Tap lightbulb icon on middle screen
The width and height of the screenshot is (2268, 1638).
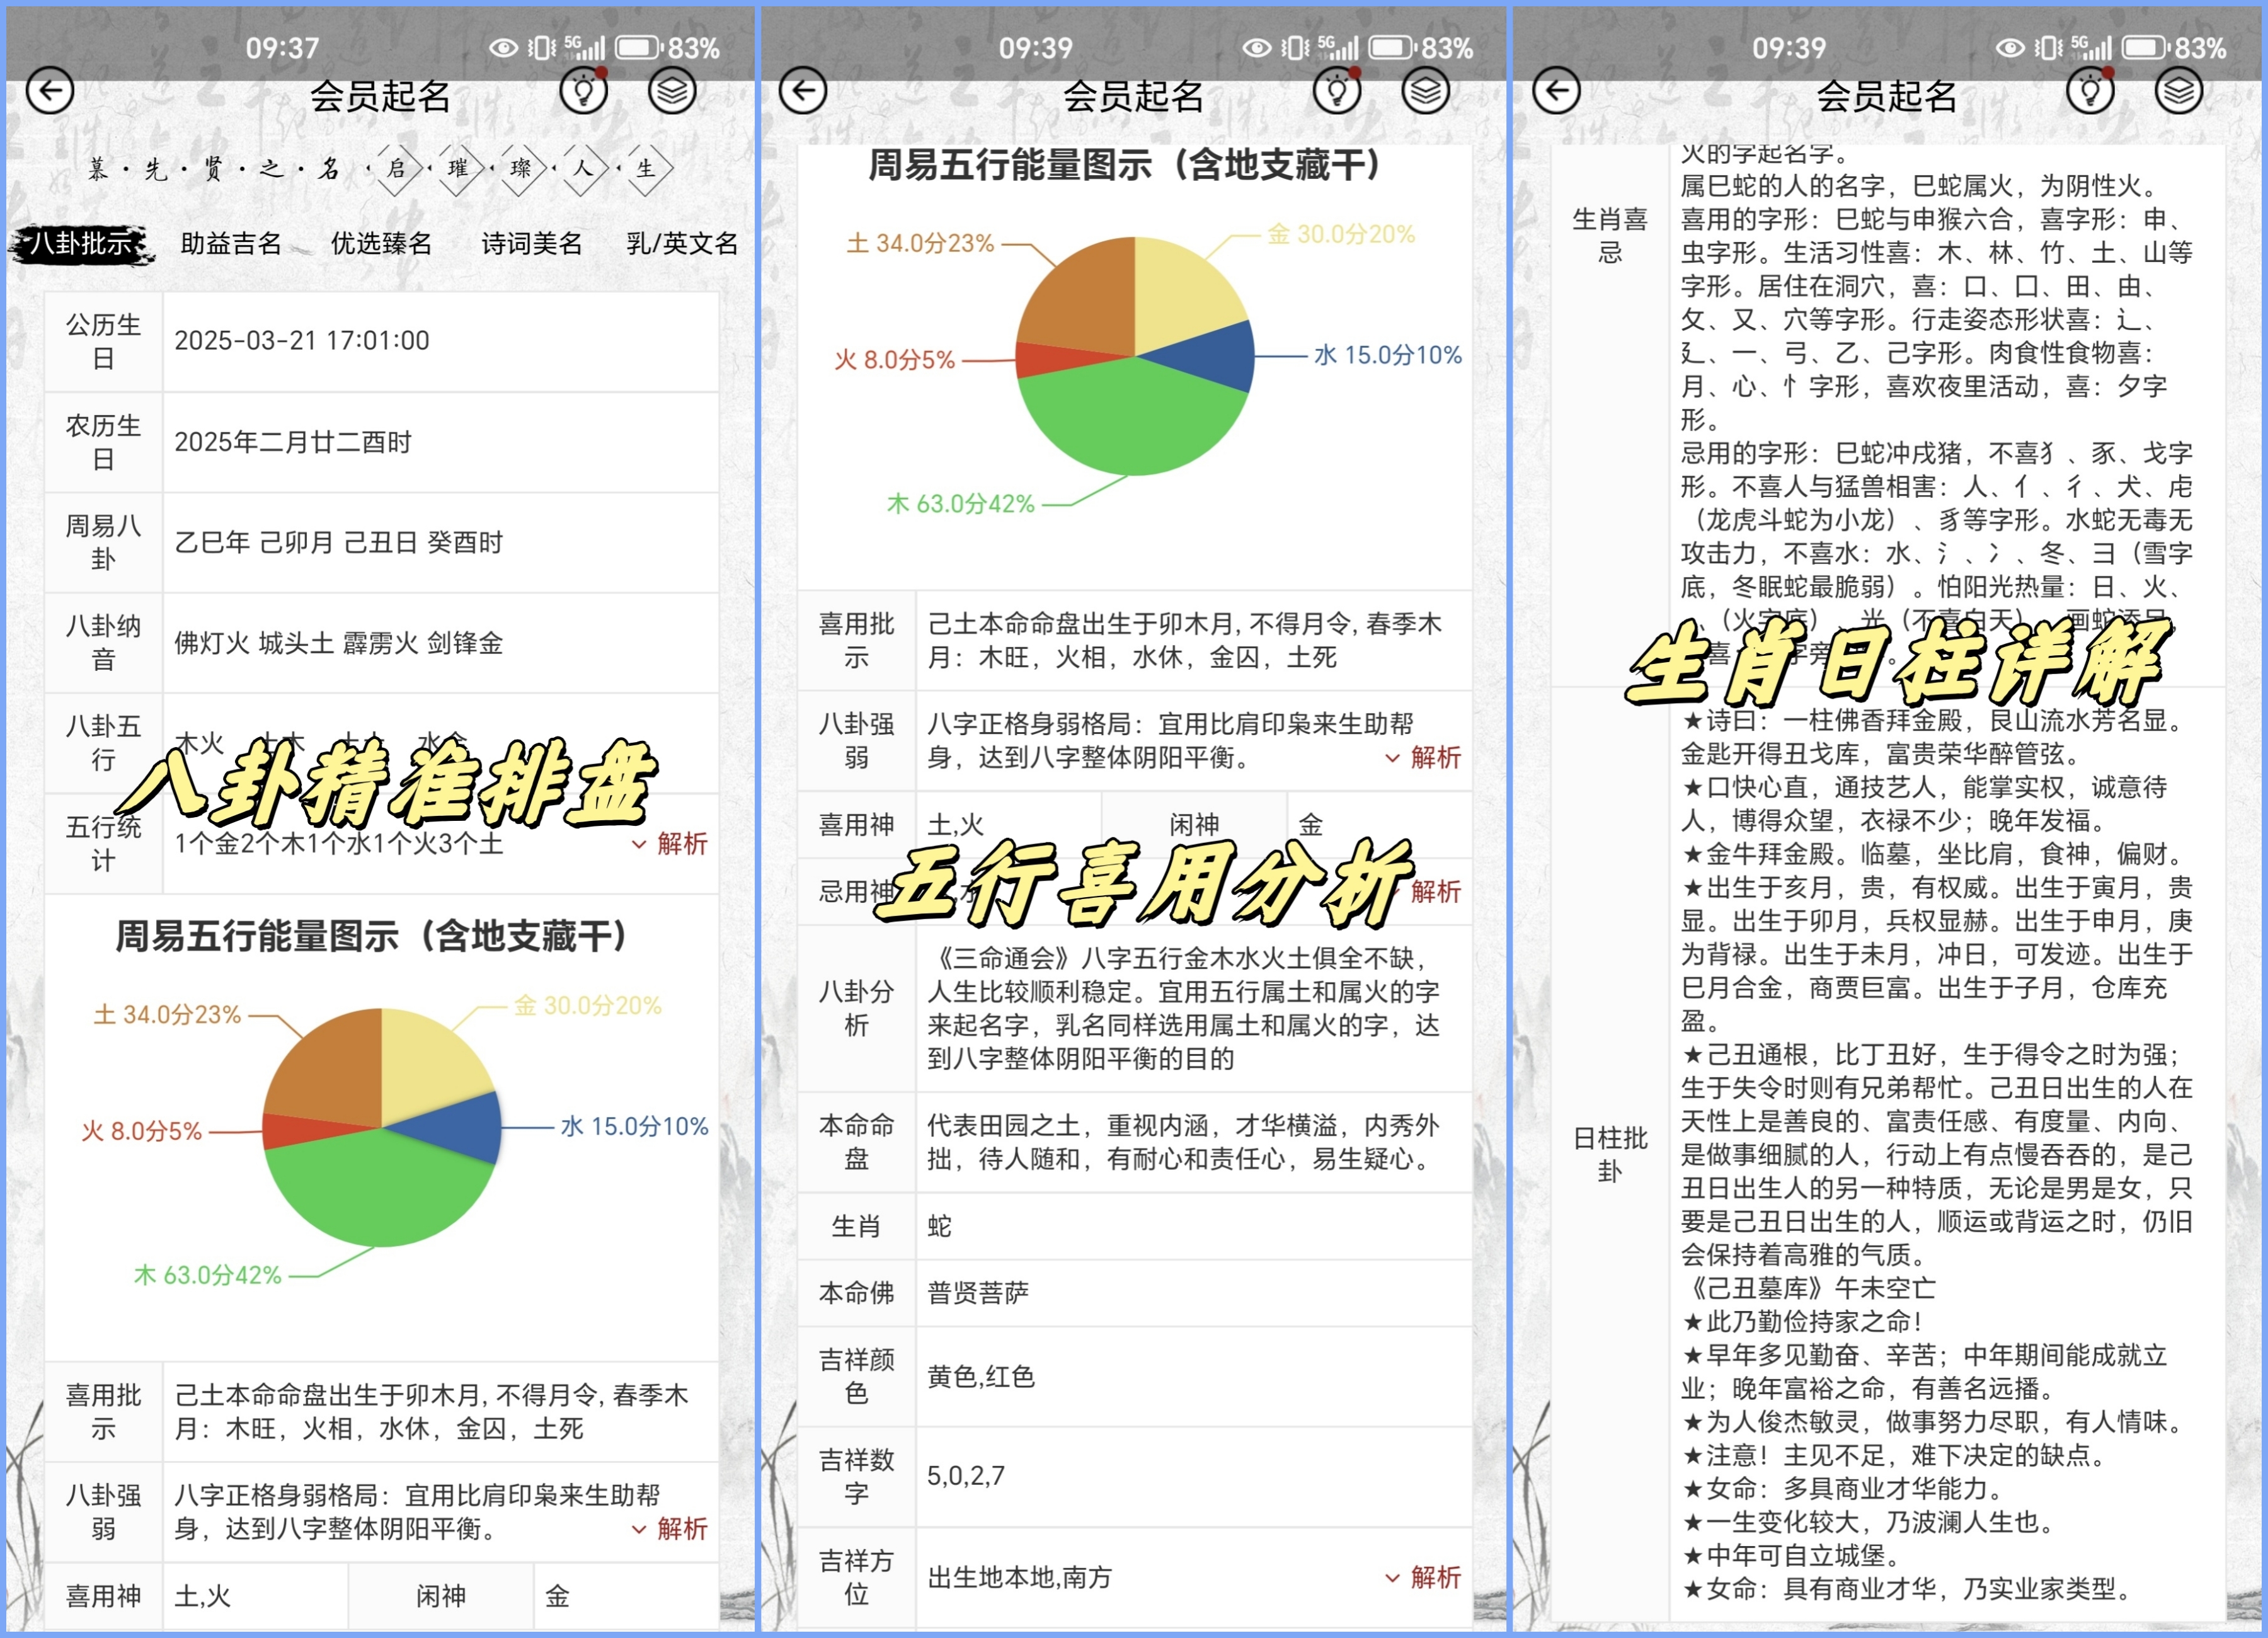click(1337, 91)
